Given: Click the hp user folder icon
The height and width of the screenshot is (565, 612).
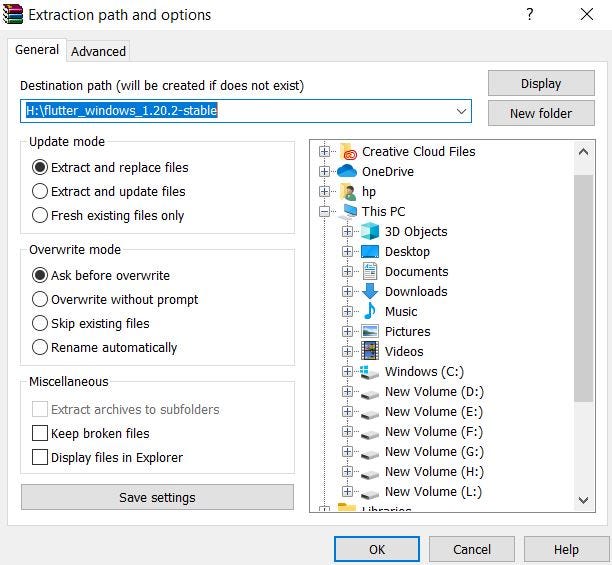Looking at the screenshot, I should (x=347, y=192).
